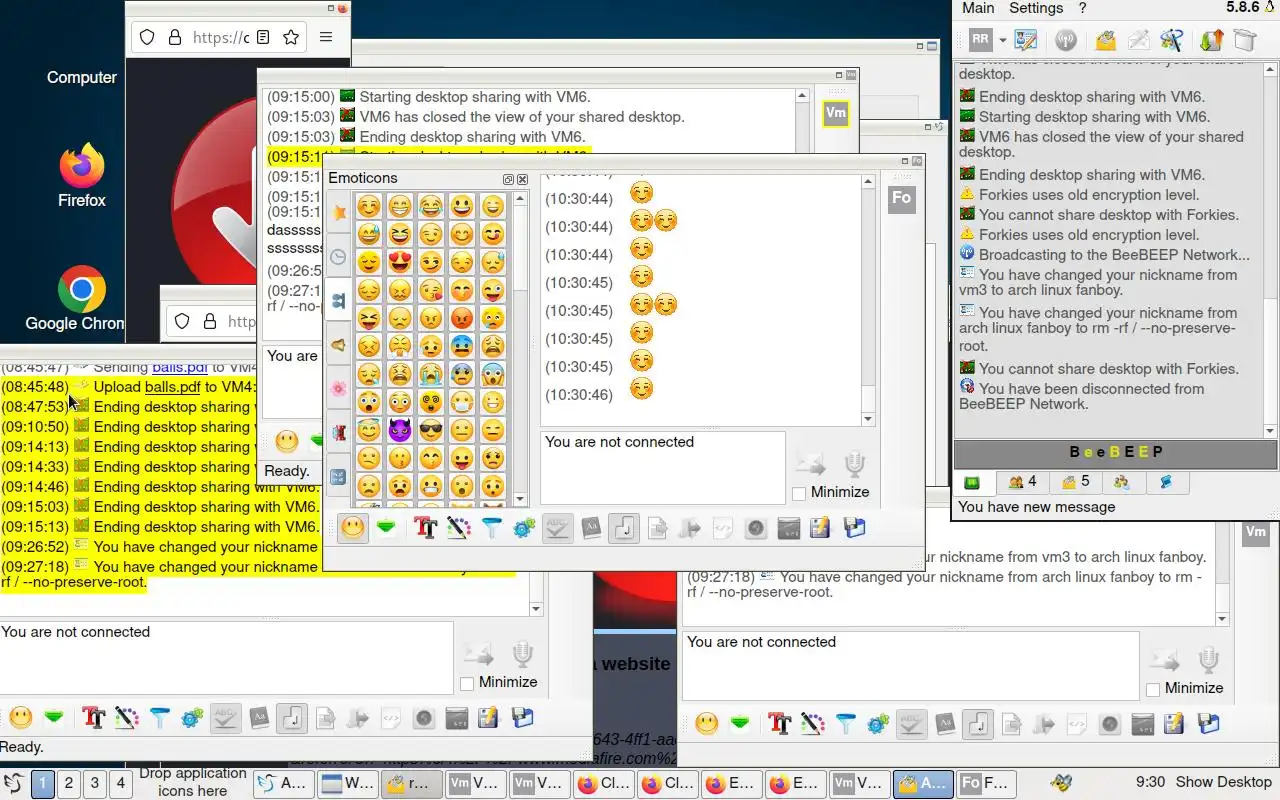Close the Emoticons panel
Image resolution: width=1280 pixels, height=800 pixels.
[522, 179]
